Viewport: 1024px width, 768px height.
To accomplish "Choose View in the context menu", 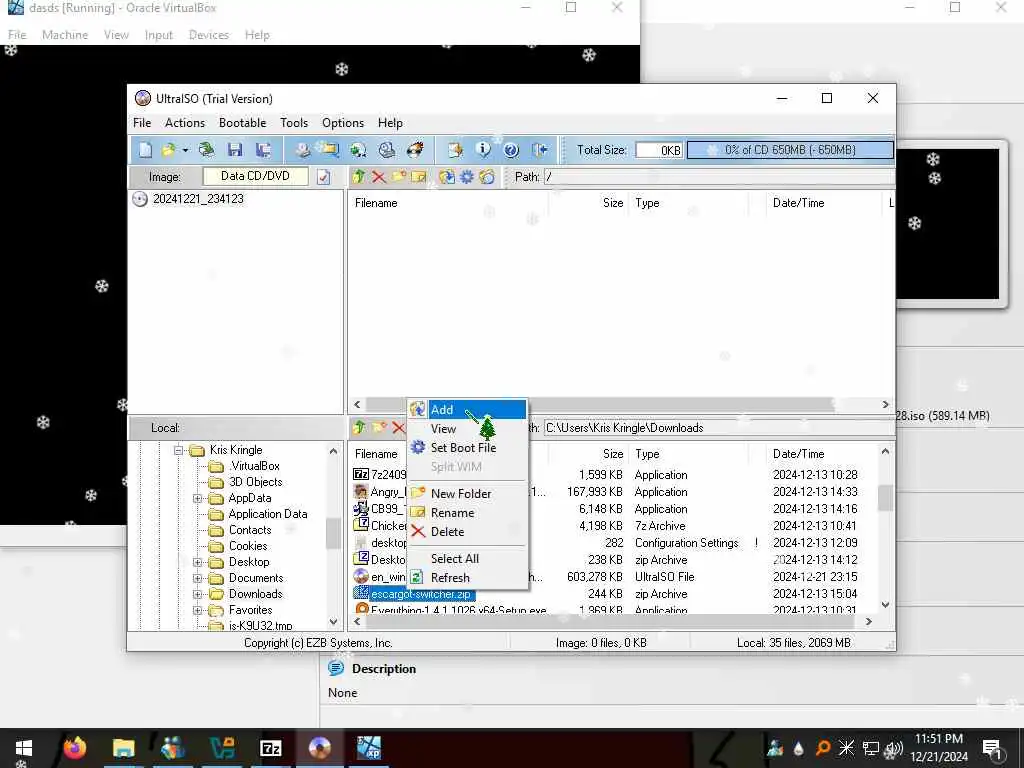I will pyautogui.click(x=468, y=429).
